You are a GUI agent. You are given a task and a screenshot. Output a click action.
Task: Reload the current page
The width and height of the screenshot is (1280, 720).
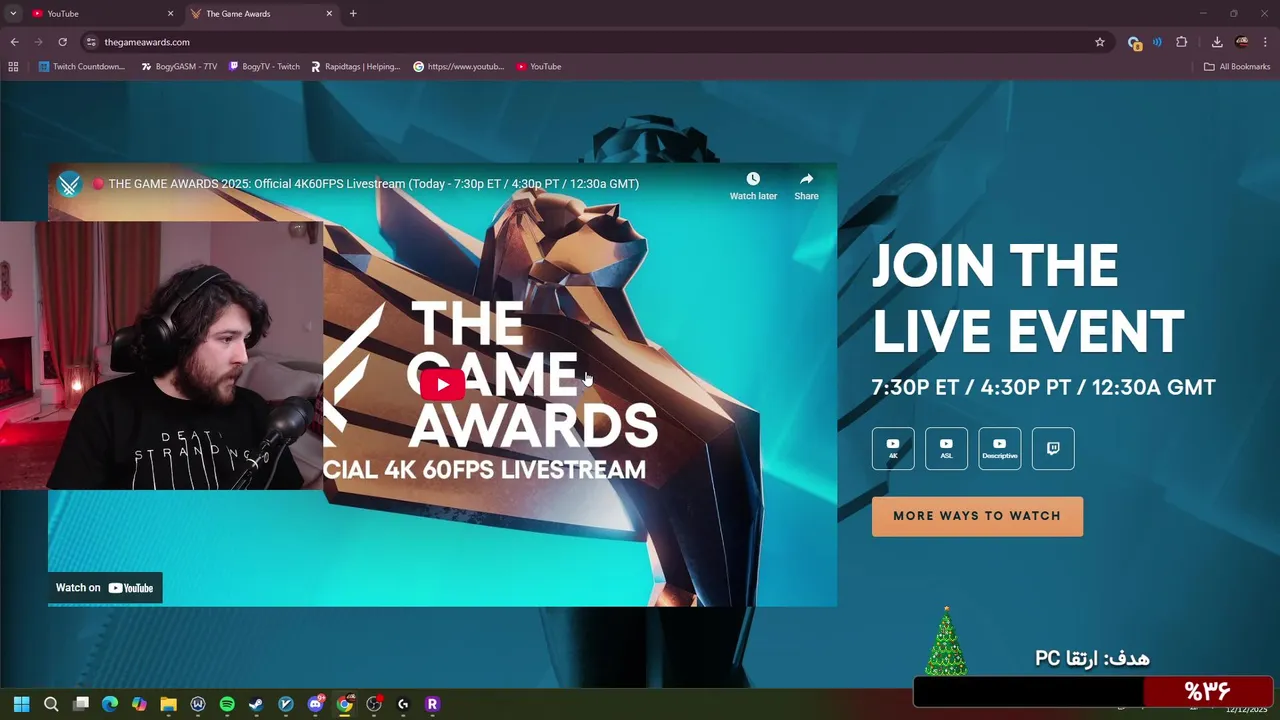click(62, 42)
